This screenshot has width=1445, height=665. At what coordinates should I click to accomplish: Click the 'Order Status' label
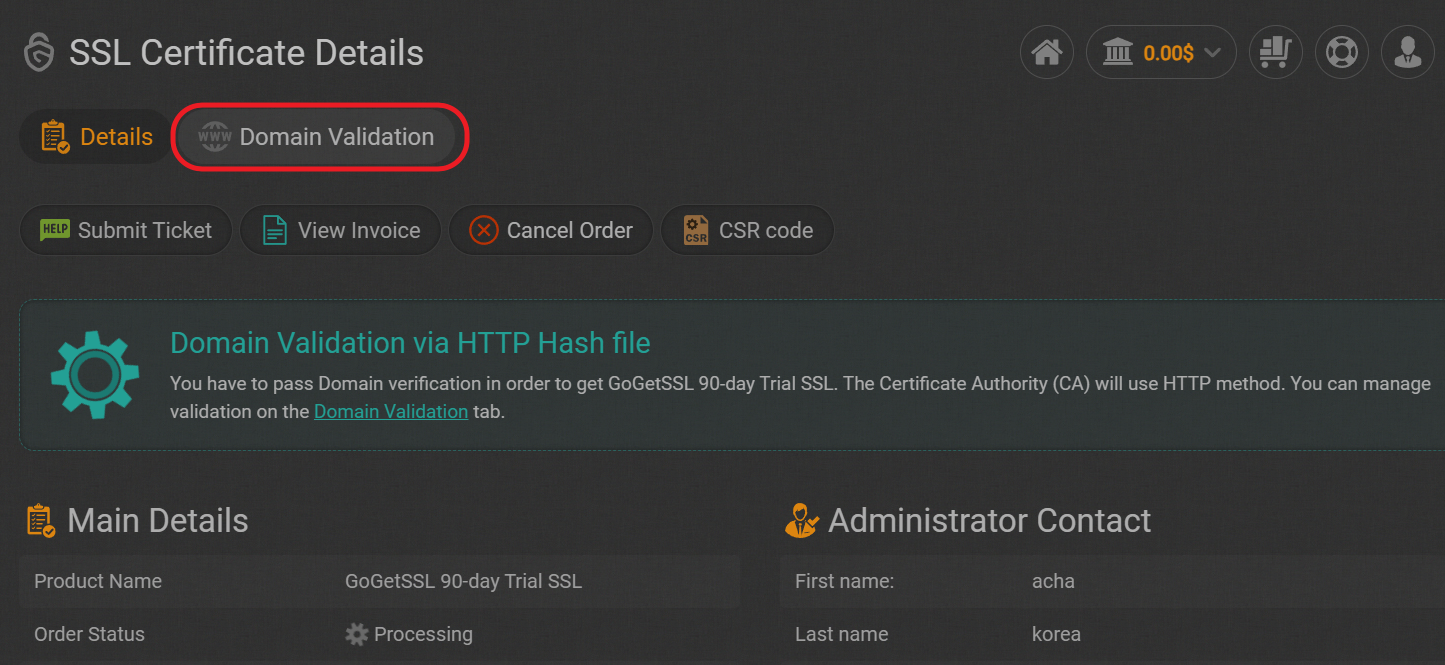(89, 634)
